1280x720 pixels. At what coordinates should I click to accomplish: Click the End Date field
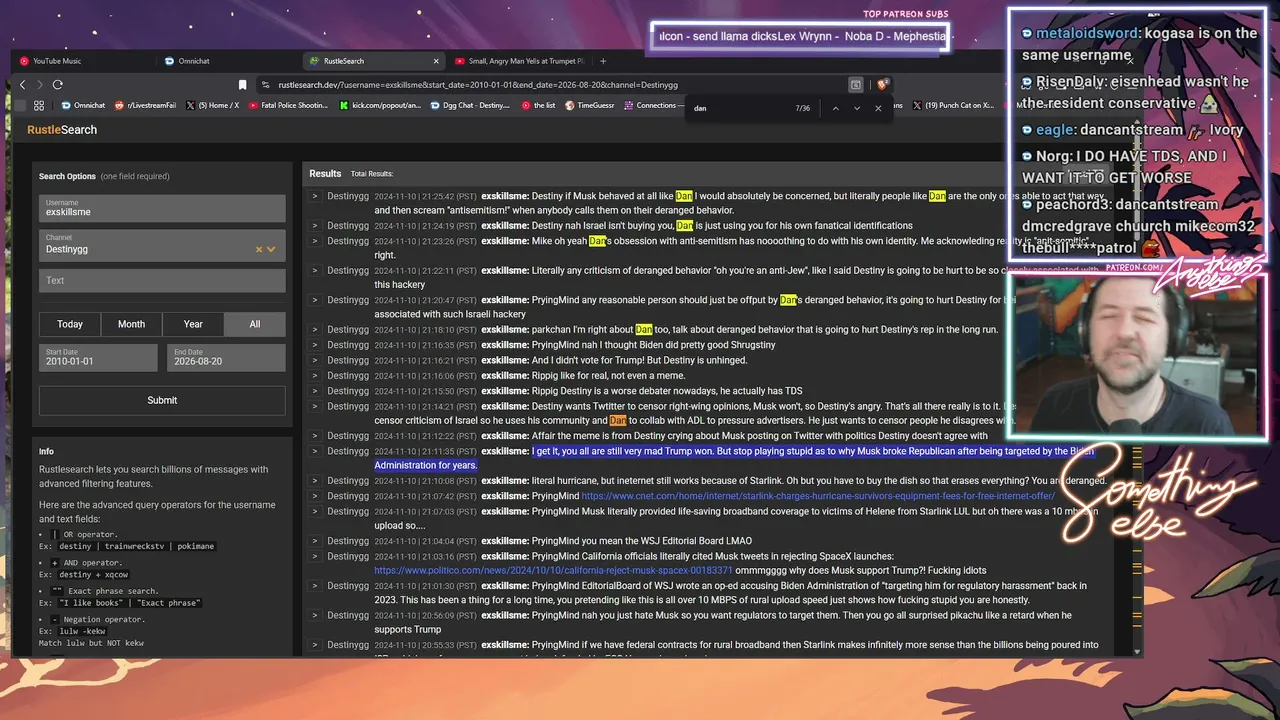tap(226, 357)
